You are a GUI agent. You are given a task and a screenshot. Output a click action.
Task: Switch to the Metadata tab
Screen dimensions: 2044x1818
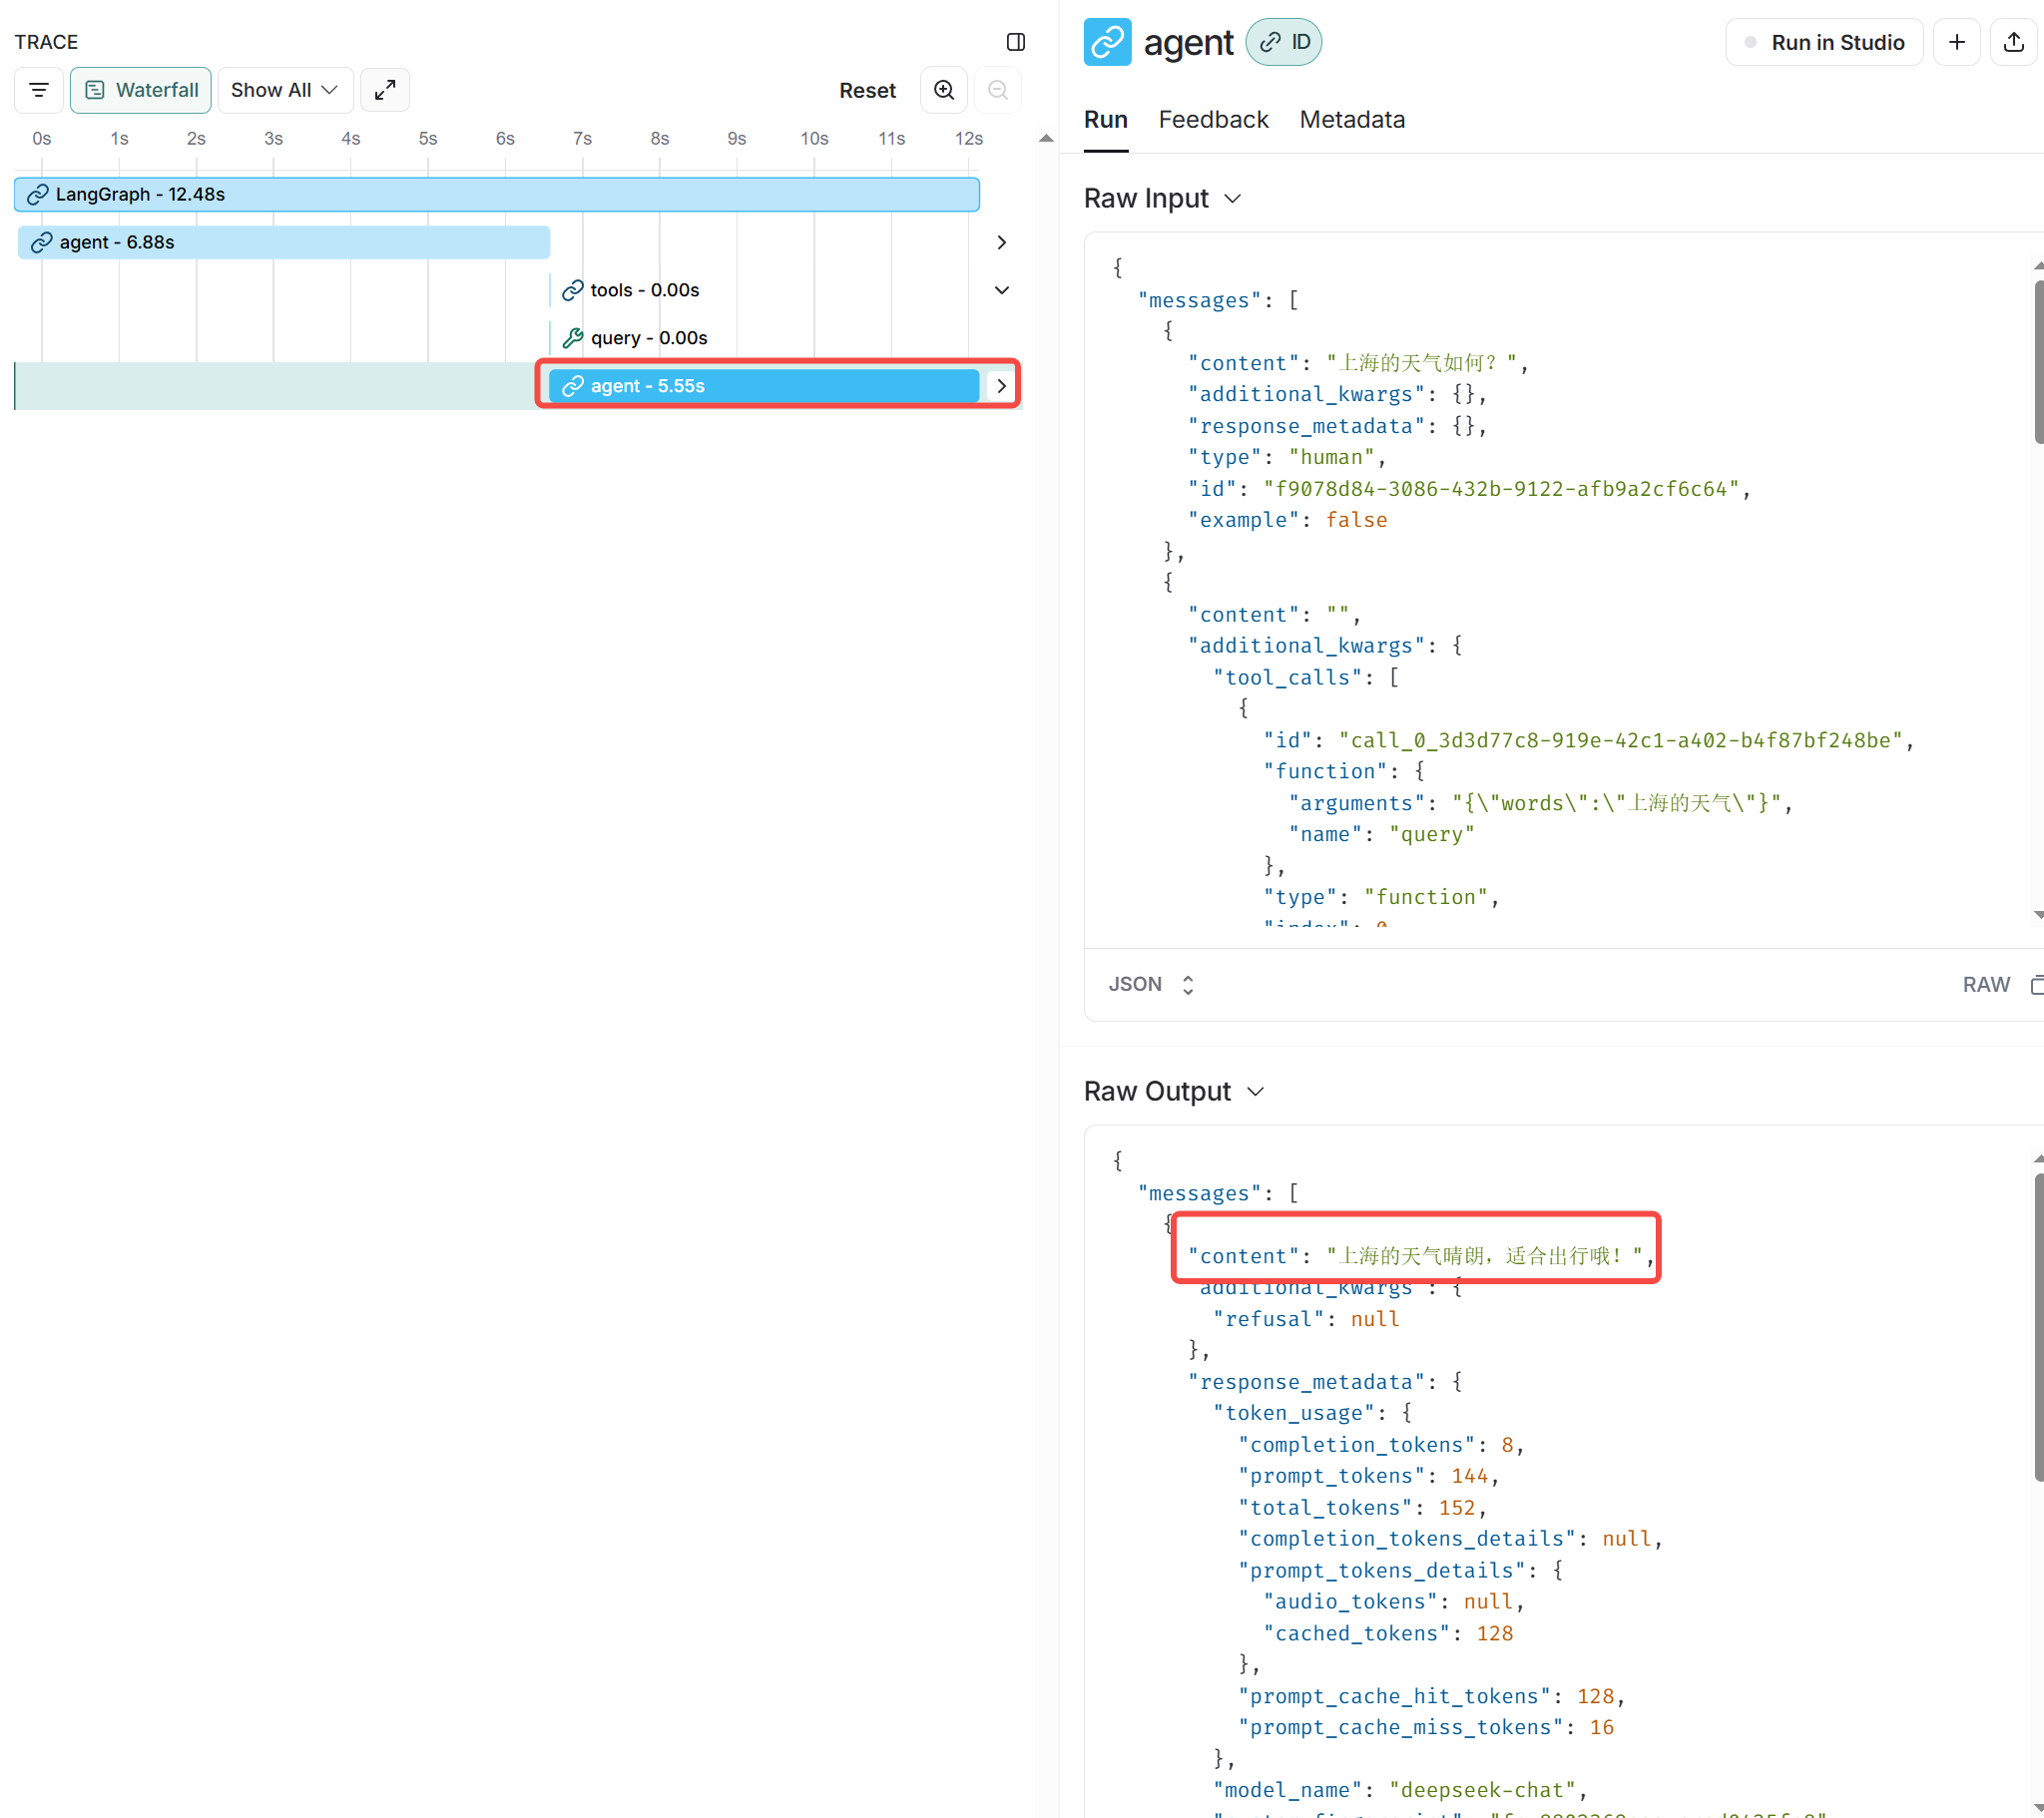[1351, 120]
